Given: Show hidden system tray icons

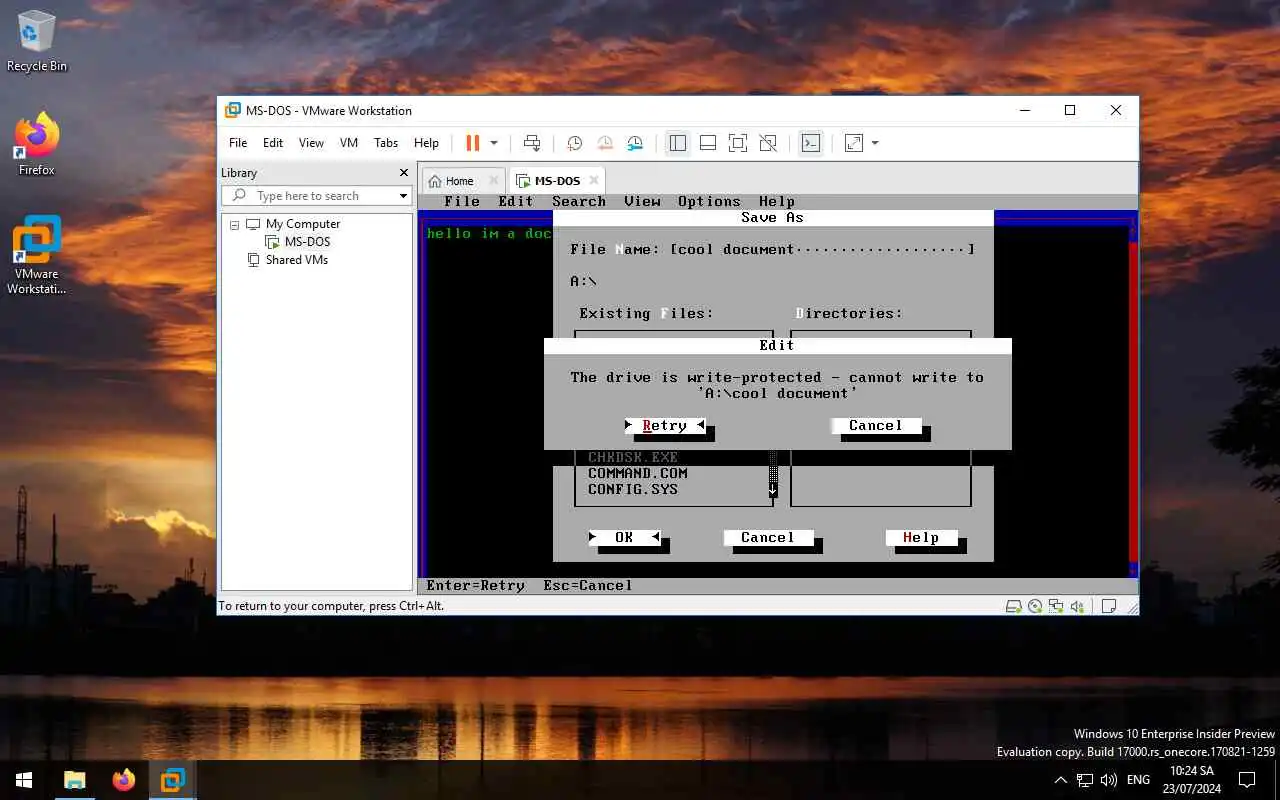Looking at the screenshot, I should pyautogui.click(x=1061, y=780).
